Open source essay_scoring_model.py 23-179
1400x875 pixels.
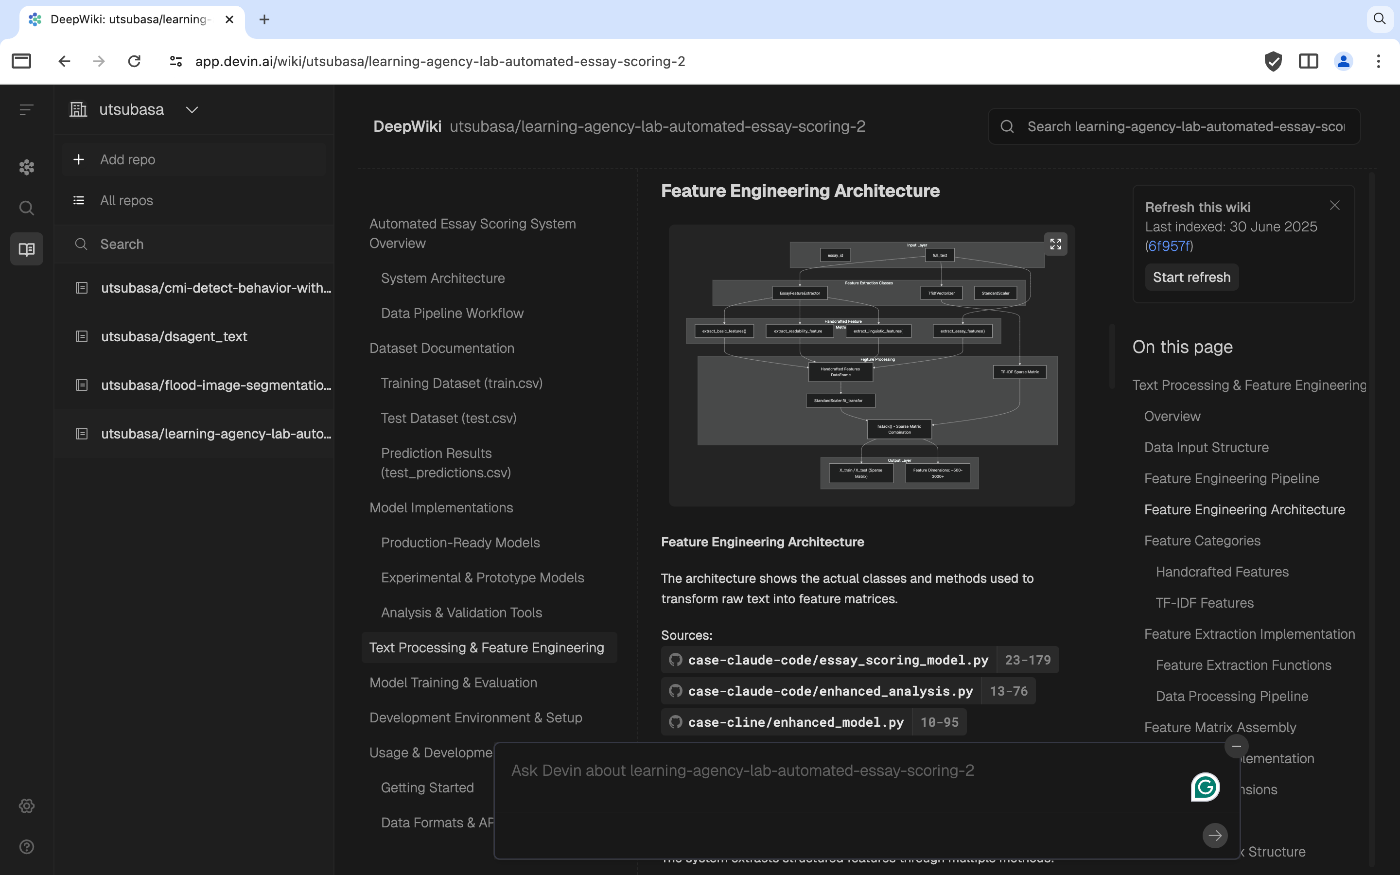tap(860, 660)
